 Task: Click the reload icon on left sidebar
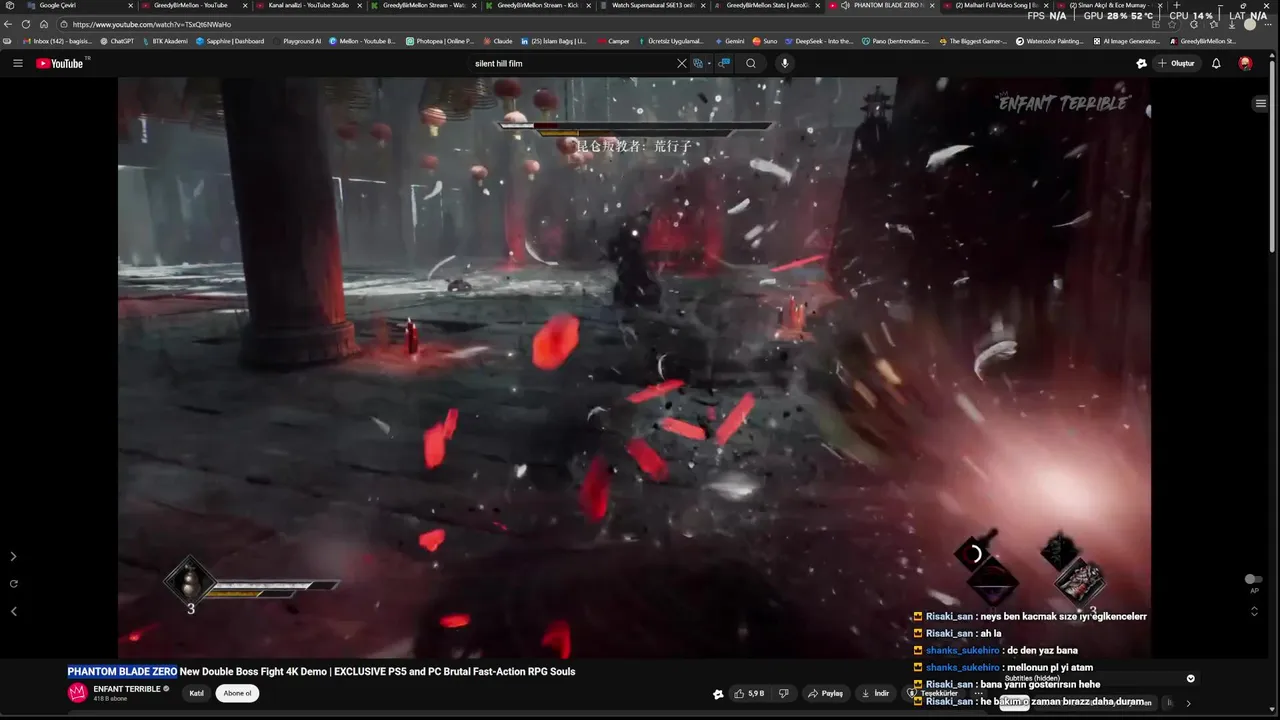[14, 583]
